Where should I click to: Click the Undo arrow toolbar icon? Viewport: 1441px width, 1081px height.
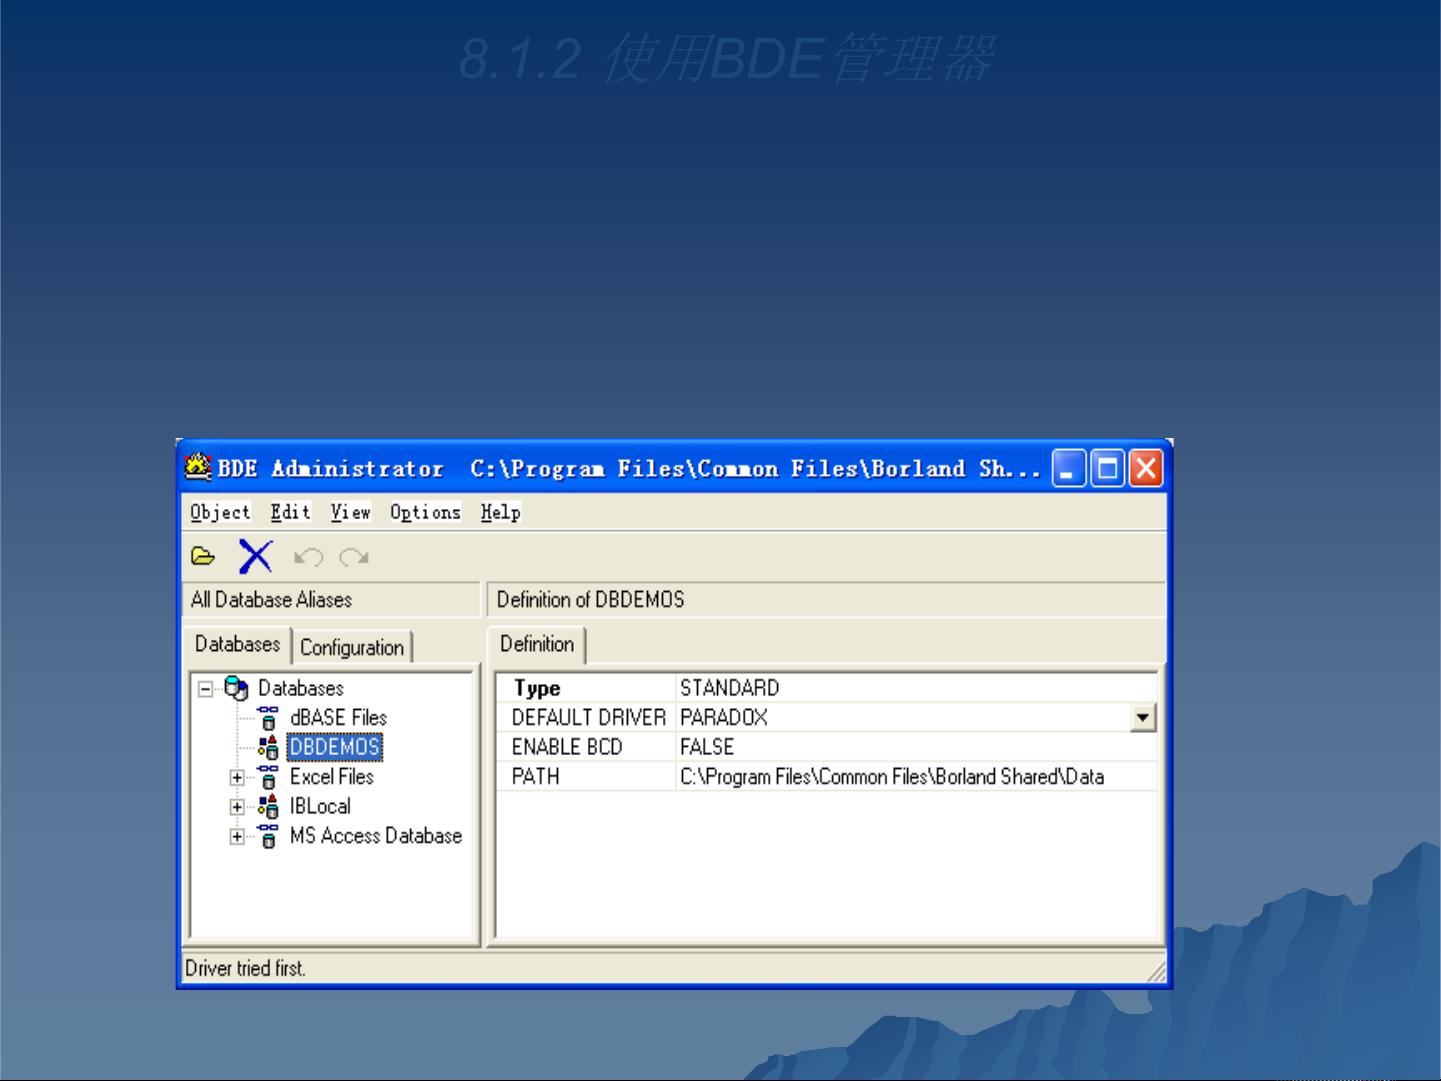pos(308,557)
